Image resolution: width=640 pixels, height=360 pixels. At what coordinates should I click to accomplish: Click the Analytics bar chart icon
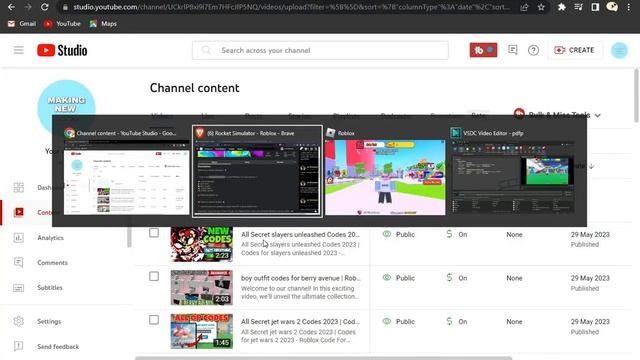18,238
